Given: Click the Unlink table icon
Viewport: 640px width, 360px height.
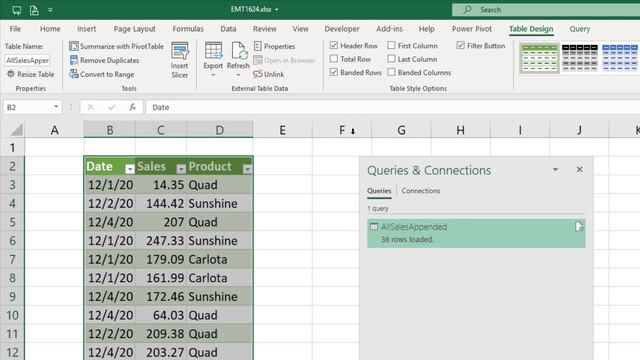Looking at the screenshot, I should pyautogui.click(x=258, y=74).
